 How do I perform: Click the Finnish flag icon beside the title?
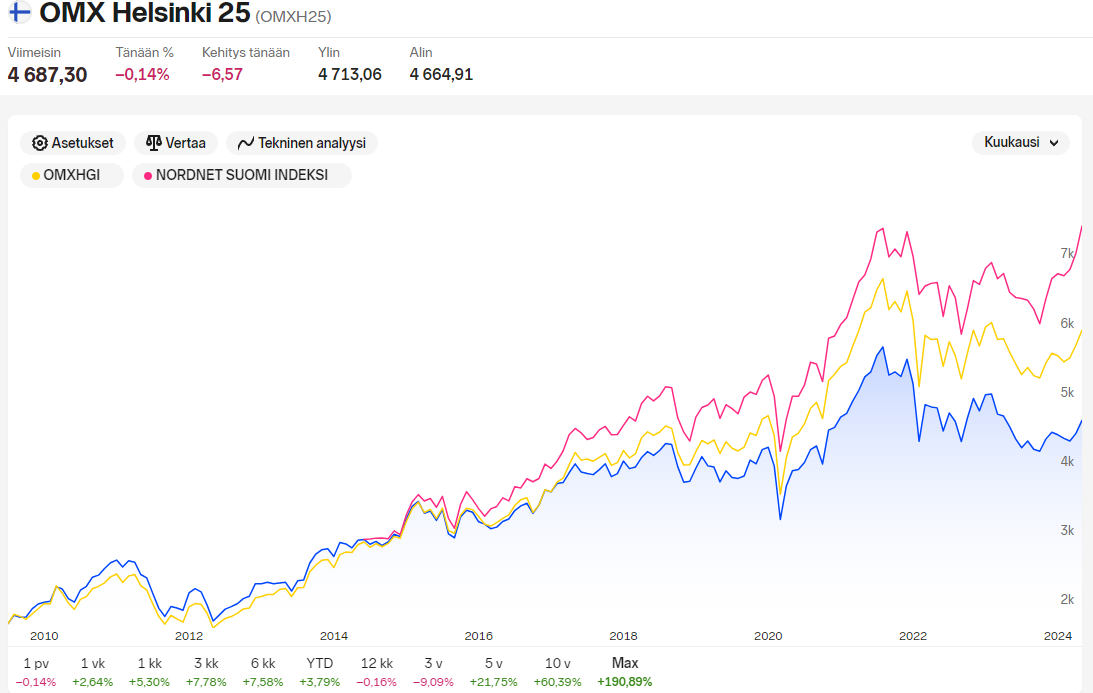pyautogui.click(x=20, y=12)
